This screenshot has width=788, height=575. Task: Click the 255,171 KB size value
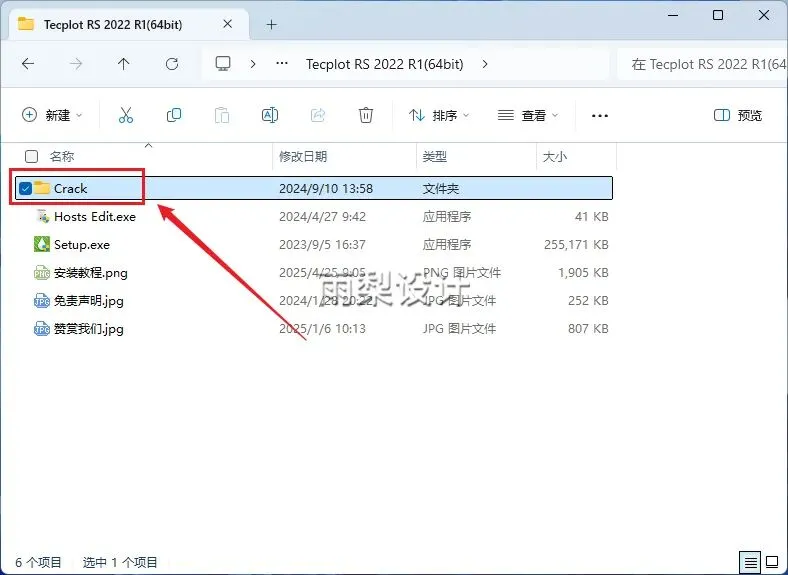(576, 245)
